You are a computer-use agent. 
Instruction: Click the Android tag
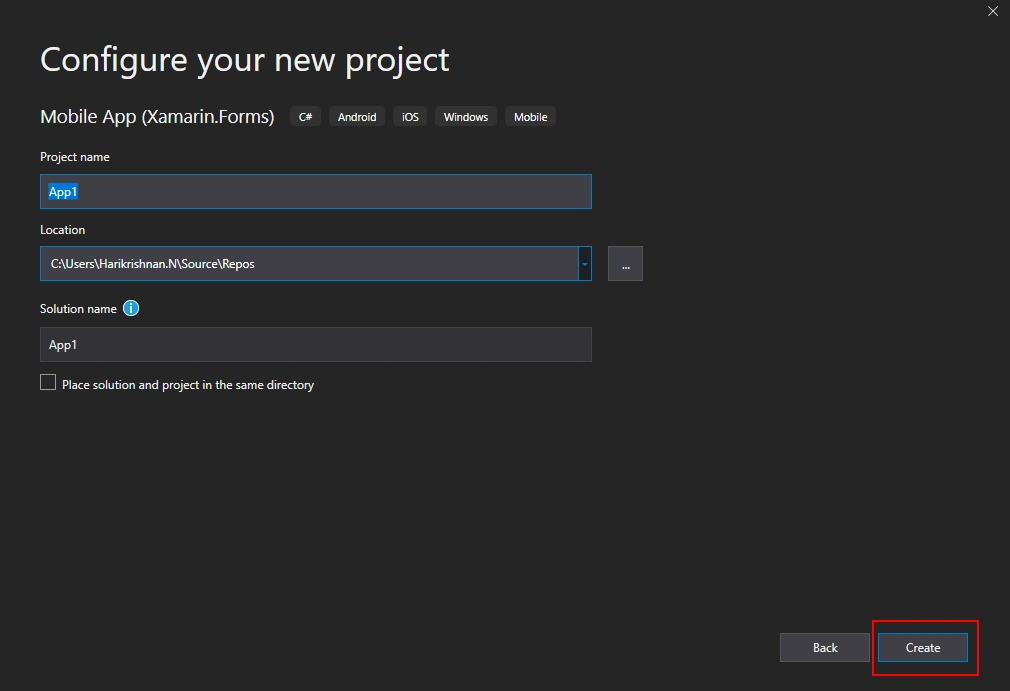point(357,117)
